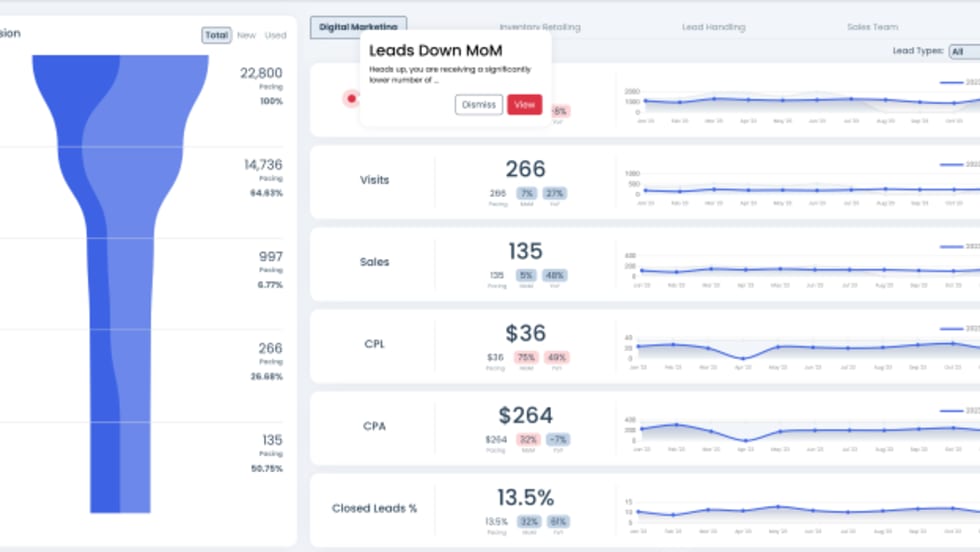Switch funnel view to New
The image size is (980, 552).
[246, 35]
